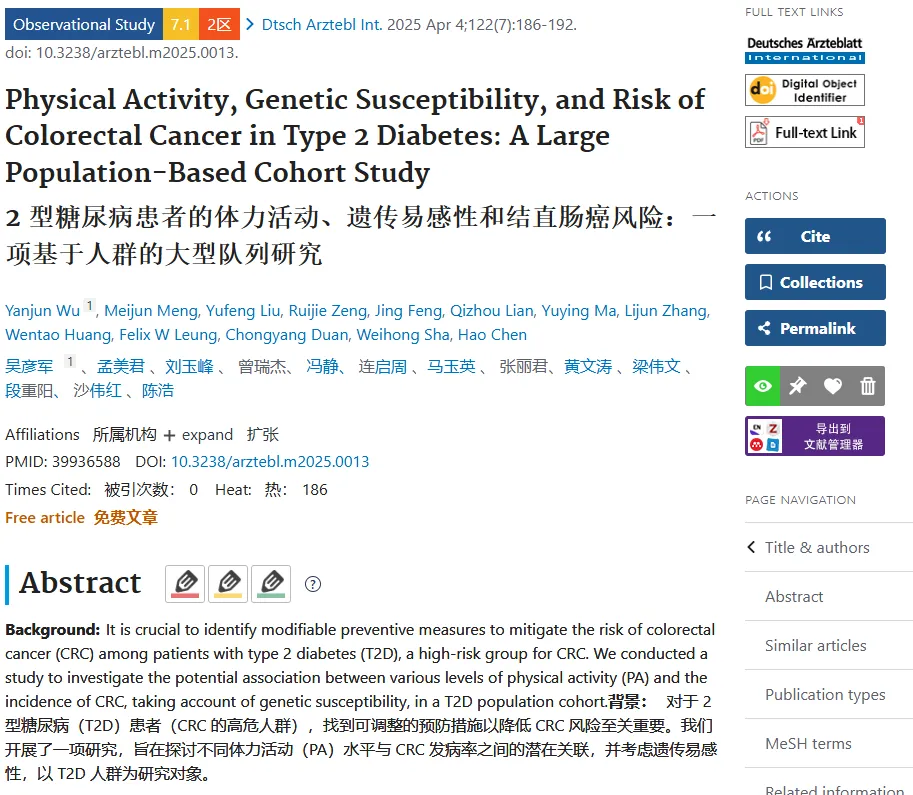
Task: Open the abstract help question mark
Action: pos(313,584)
